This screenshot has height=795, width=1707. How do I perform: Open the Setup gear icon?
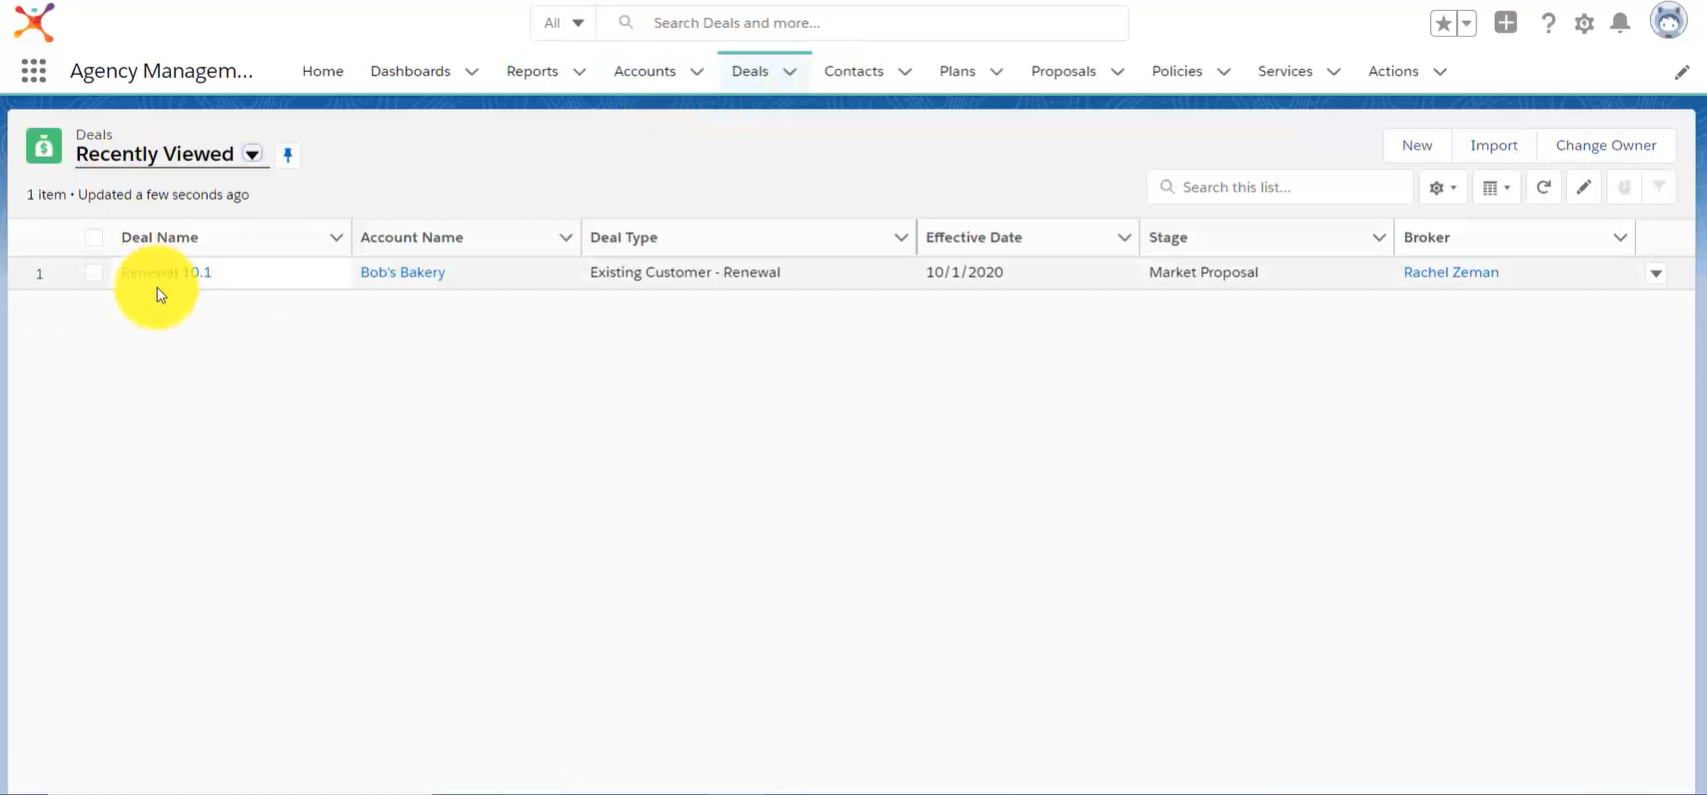tap(1584, 23)
